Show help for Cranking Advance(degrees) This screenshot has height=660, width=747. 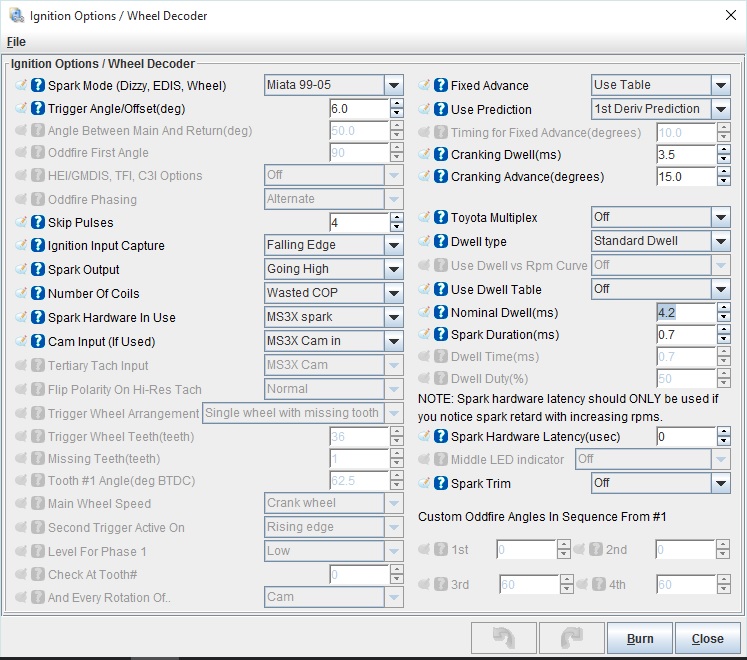[441, 177]
